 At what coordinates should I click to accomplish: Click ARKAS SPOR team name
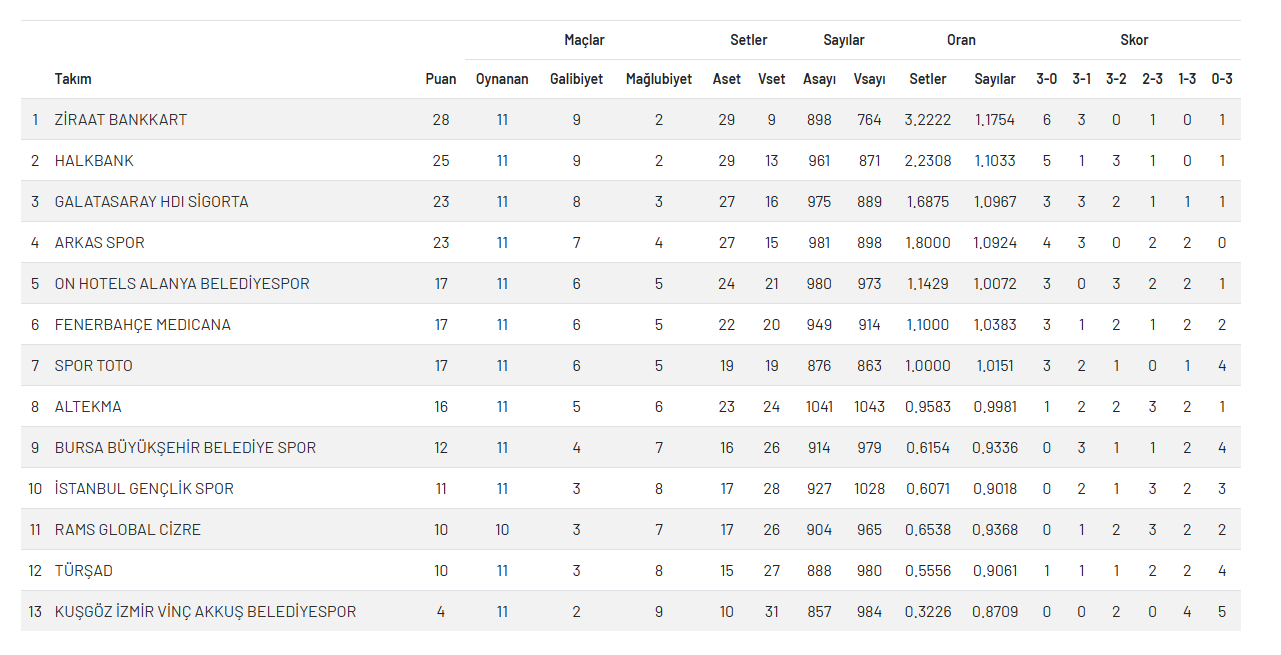point(100,243)
